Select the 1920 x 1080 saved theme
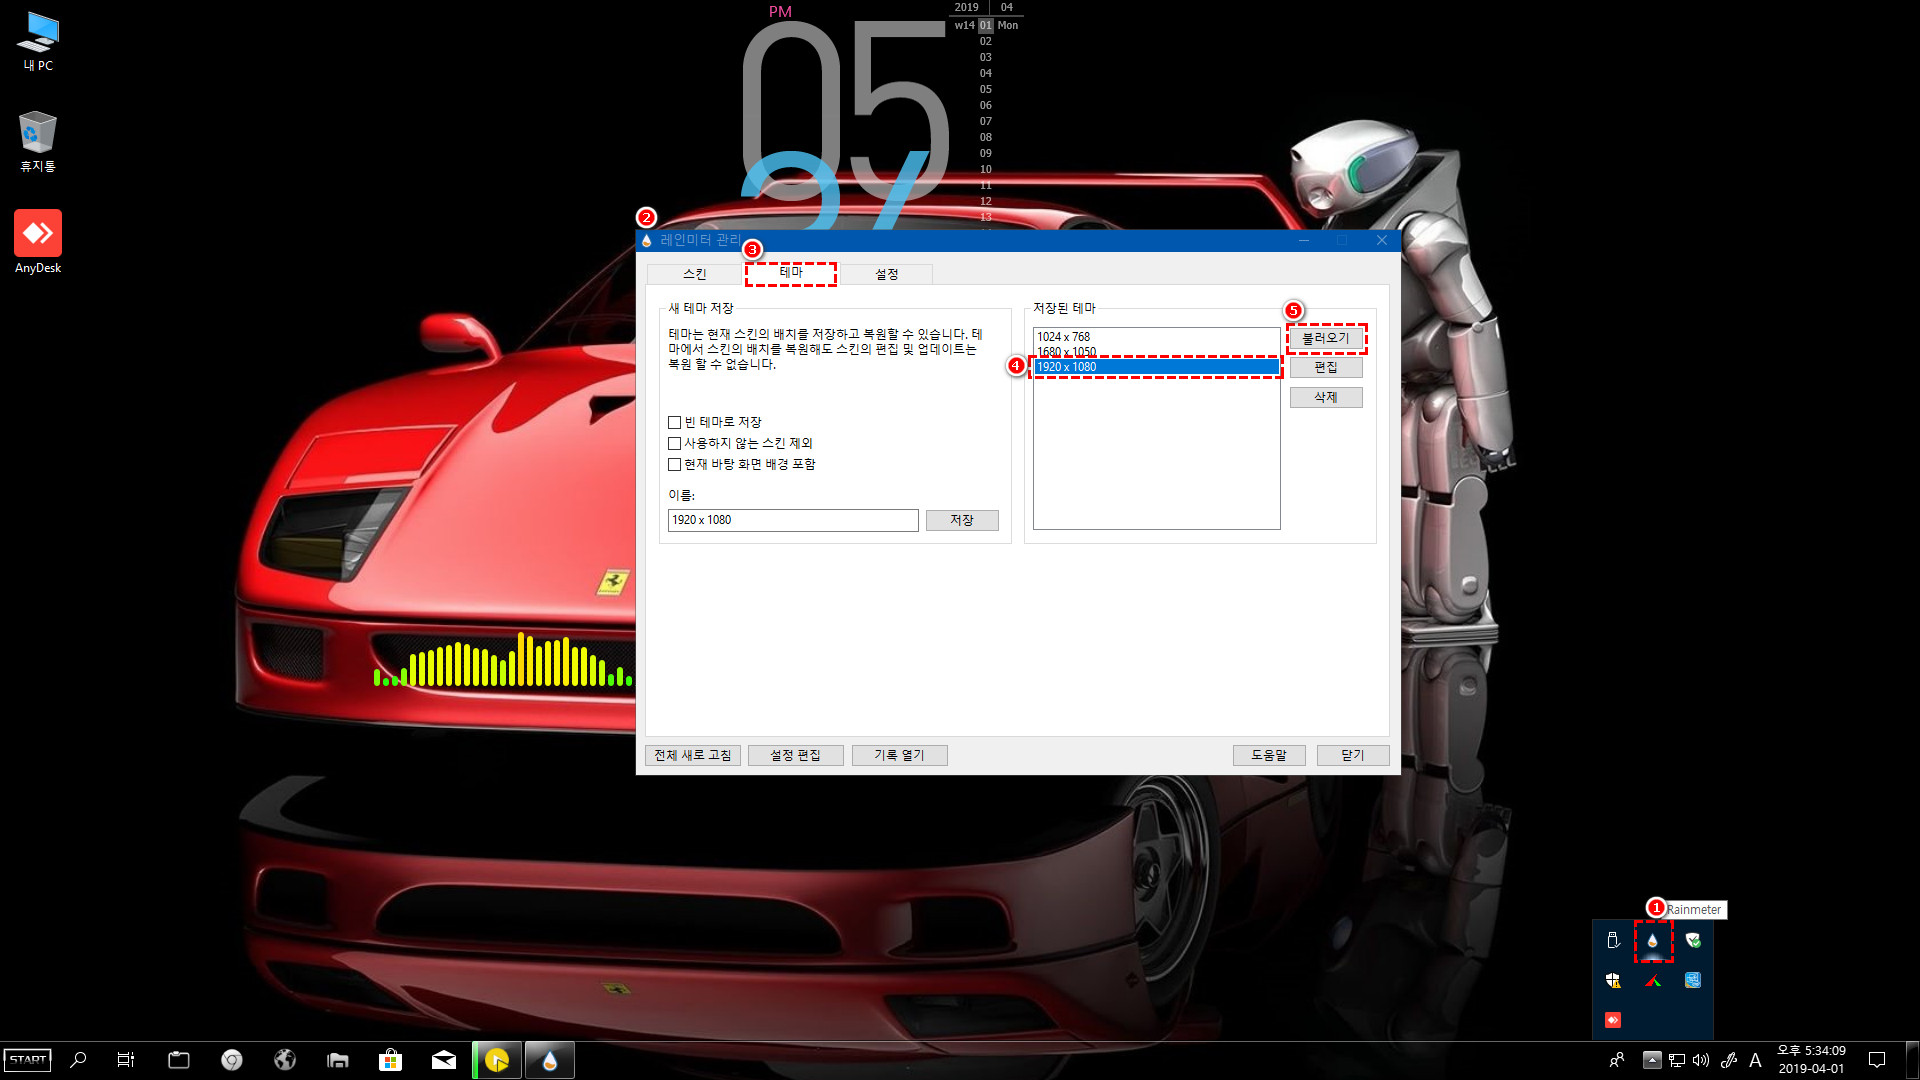This screenshot has width=1920, height=1080. [x=1156, y=367]
